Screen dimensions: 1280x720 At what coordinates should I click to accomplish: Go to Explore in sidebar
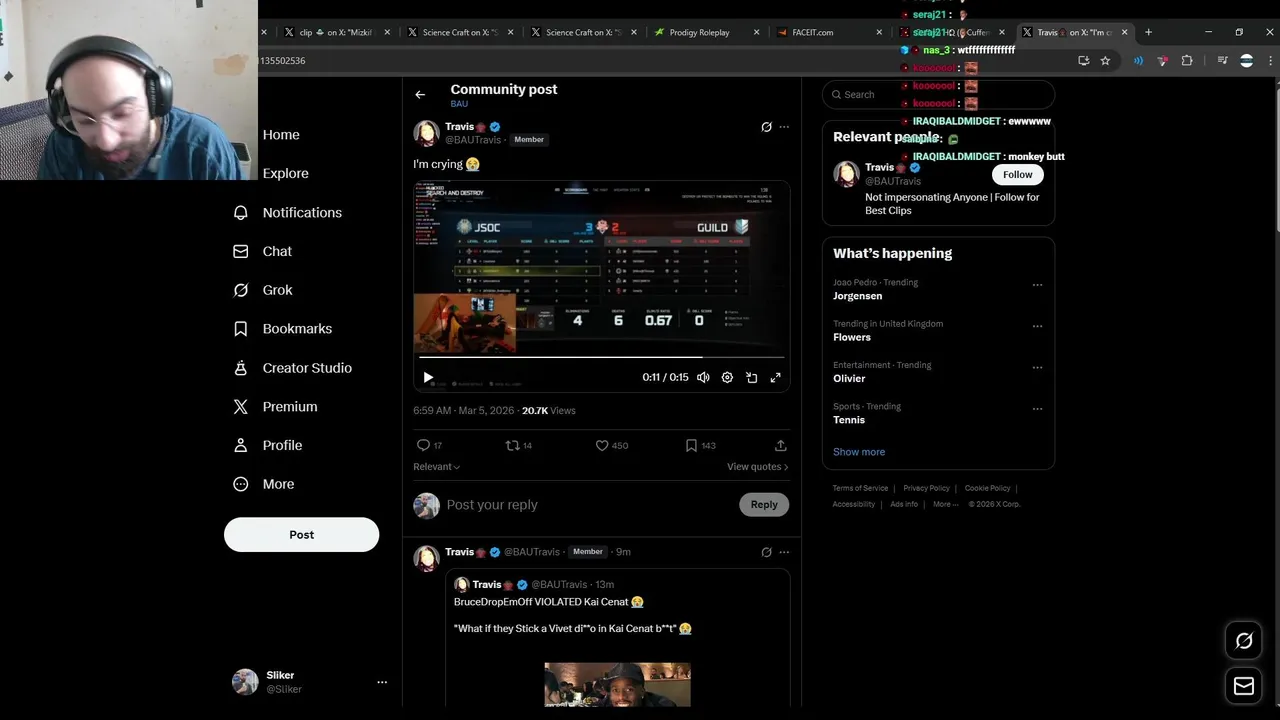(x=270, y=173)
